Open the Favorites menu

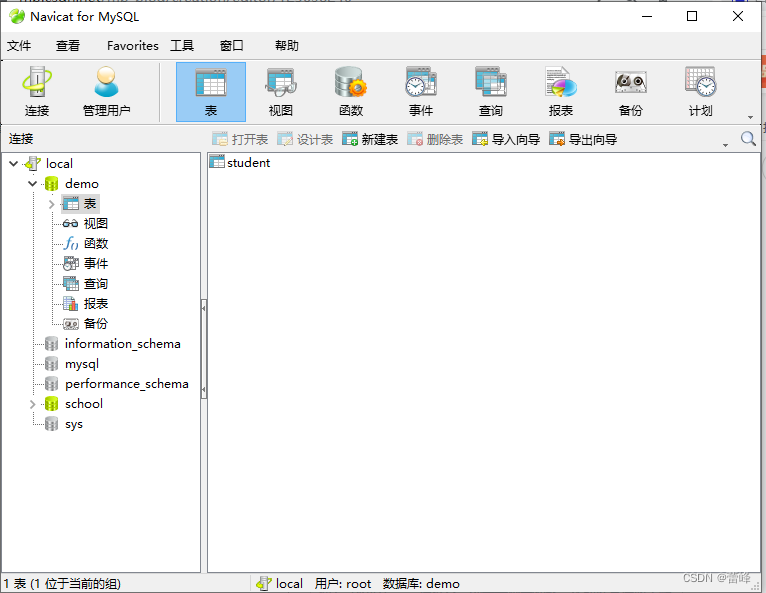point(132,46)
